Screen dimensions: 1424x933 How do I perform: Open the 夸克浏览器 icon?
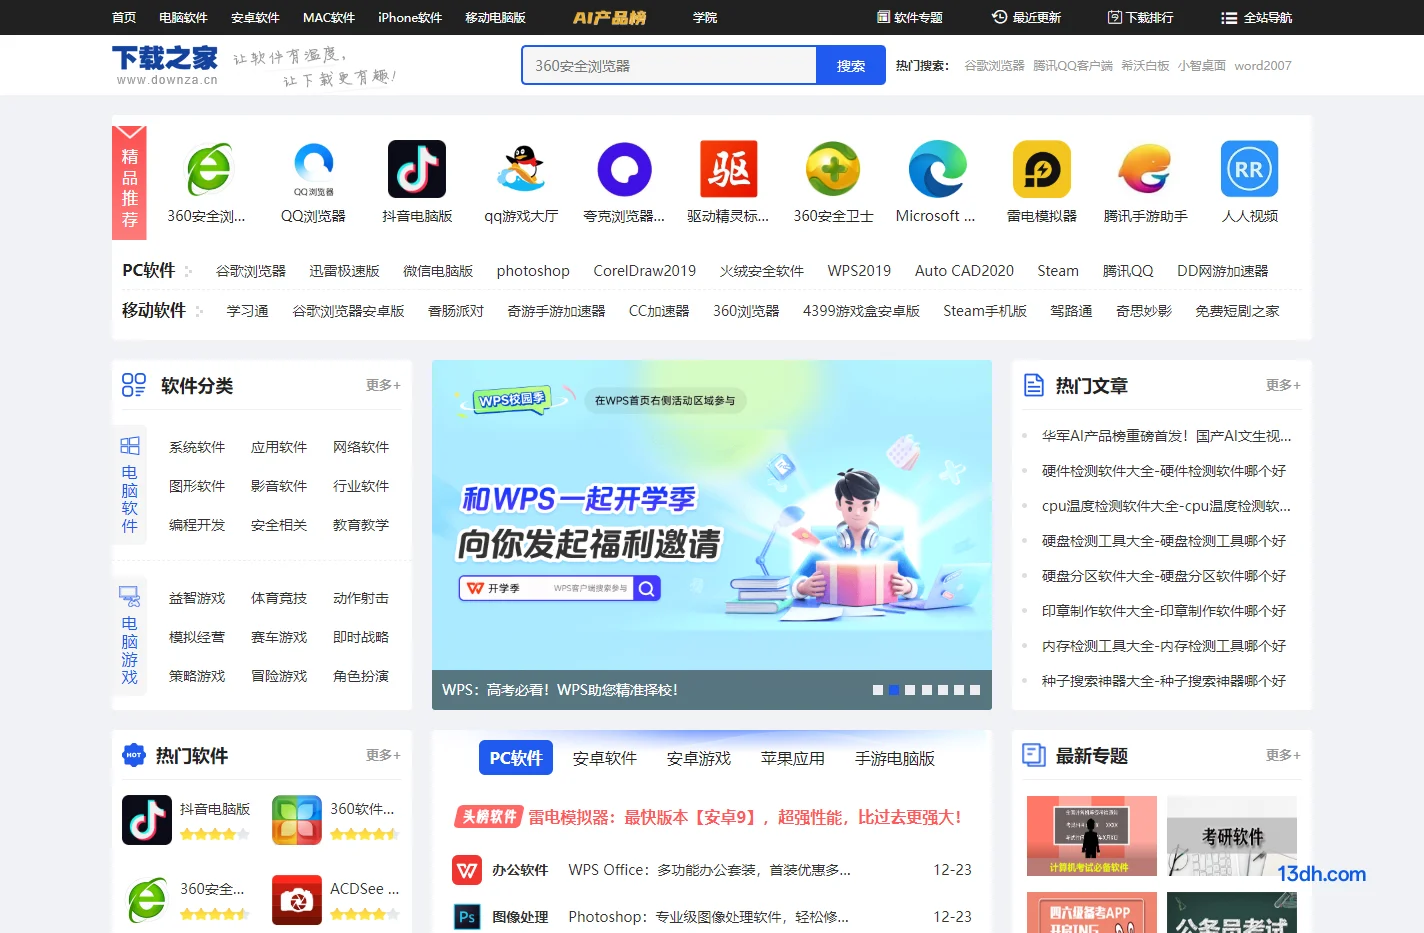pos(625,169)
